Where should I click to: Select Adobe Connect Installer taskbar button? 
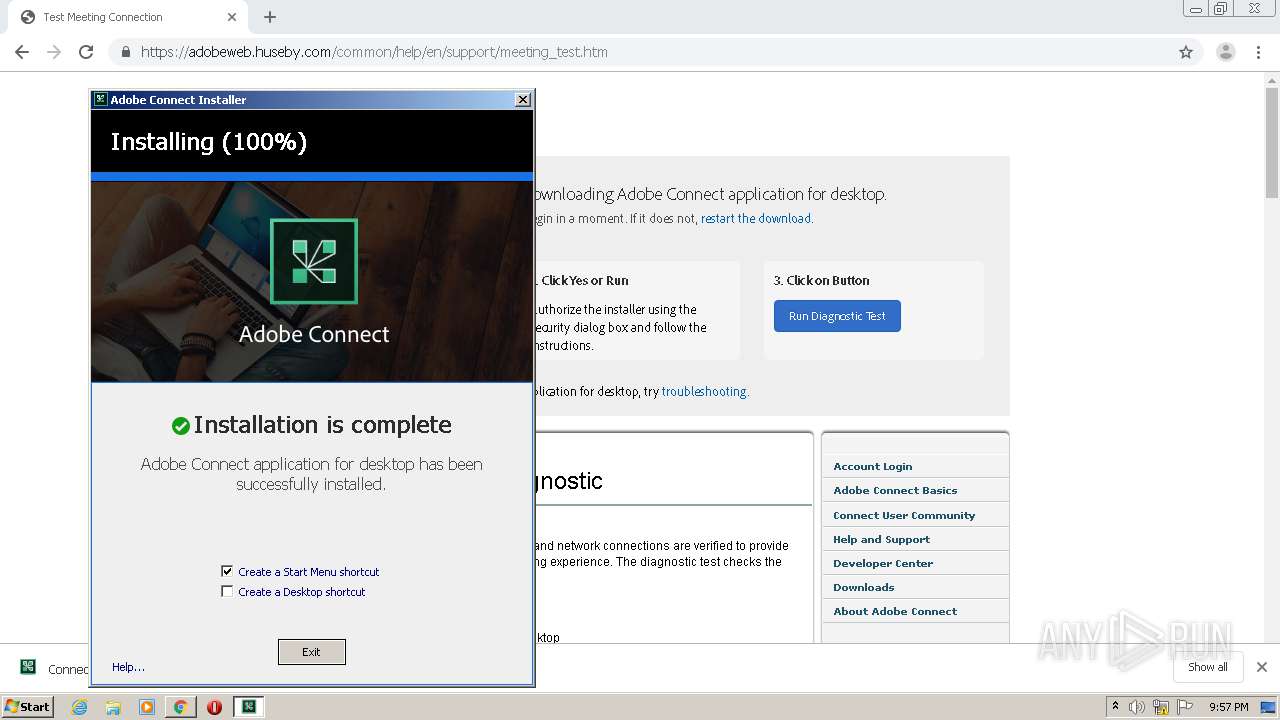pyautogui.click(x=248, y=707)
